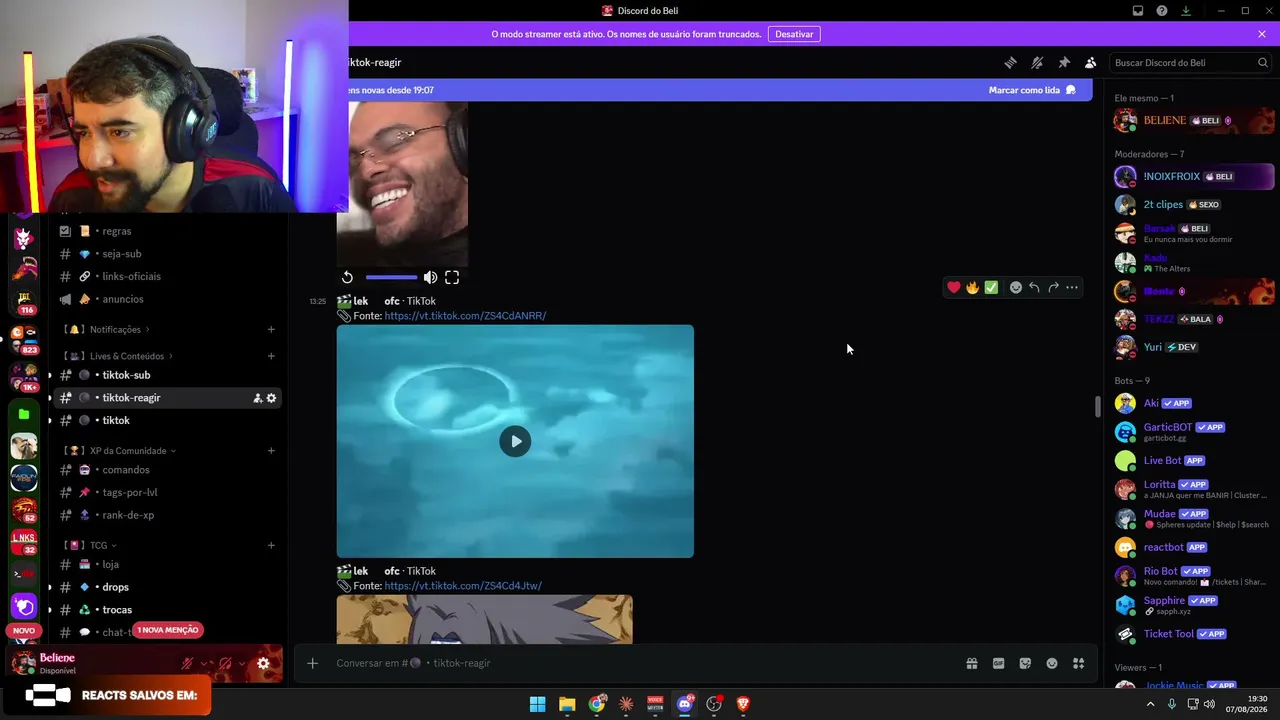Forward the hovered message
Image resolution: width=1280 pixels, height=720 pixels.
[x=1053, y=287]
